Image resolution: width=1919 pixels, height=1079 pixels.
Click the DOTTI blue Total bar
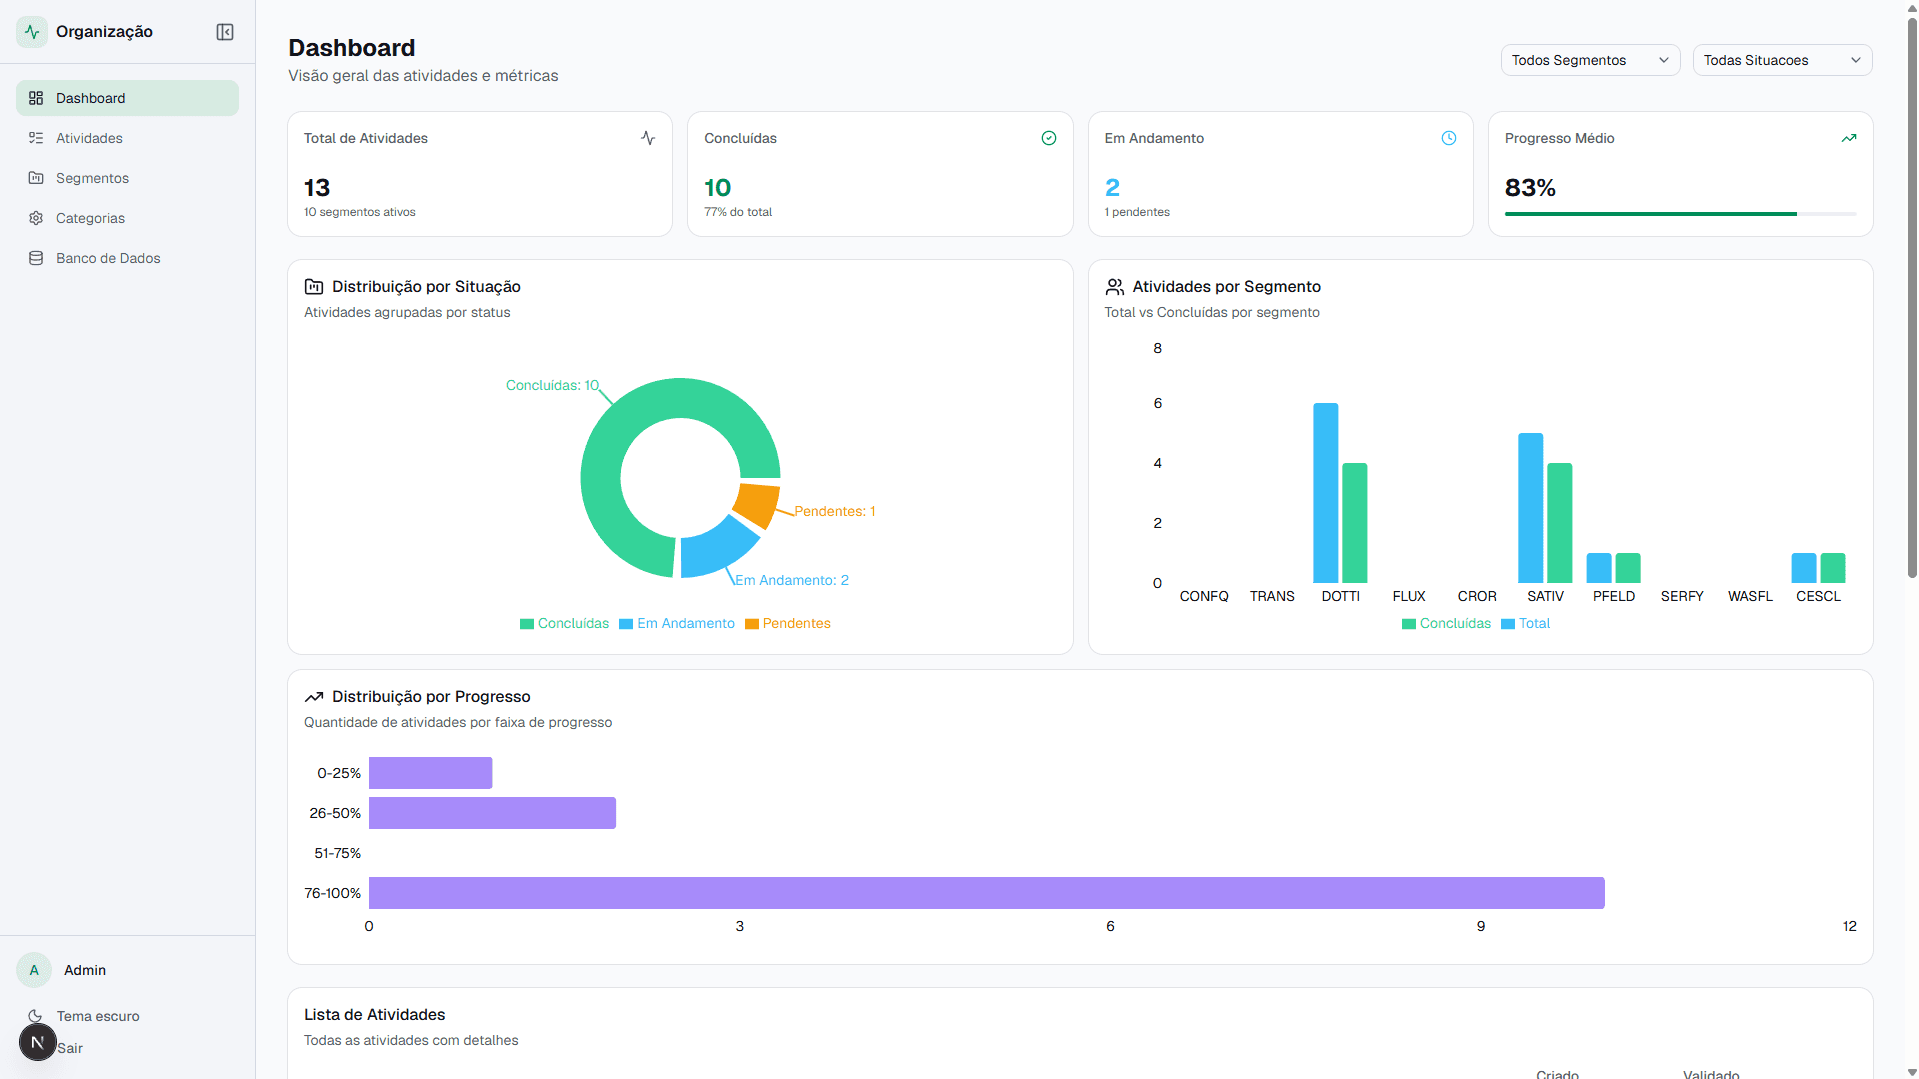pos(1325,493)
